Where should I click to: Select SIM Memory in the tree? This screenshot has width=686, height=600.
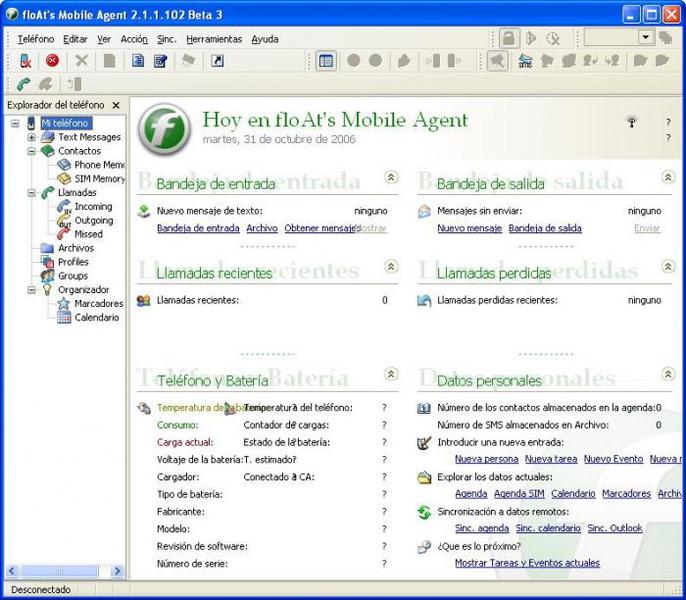tap(99, 179)
